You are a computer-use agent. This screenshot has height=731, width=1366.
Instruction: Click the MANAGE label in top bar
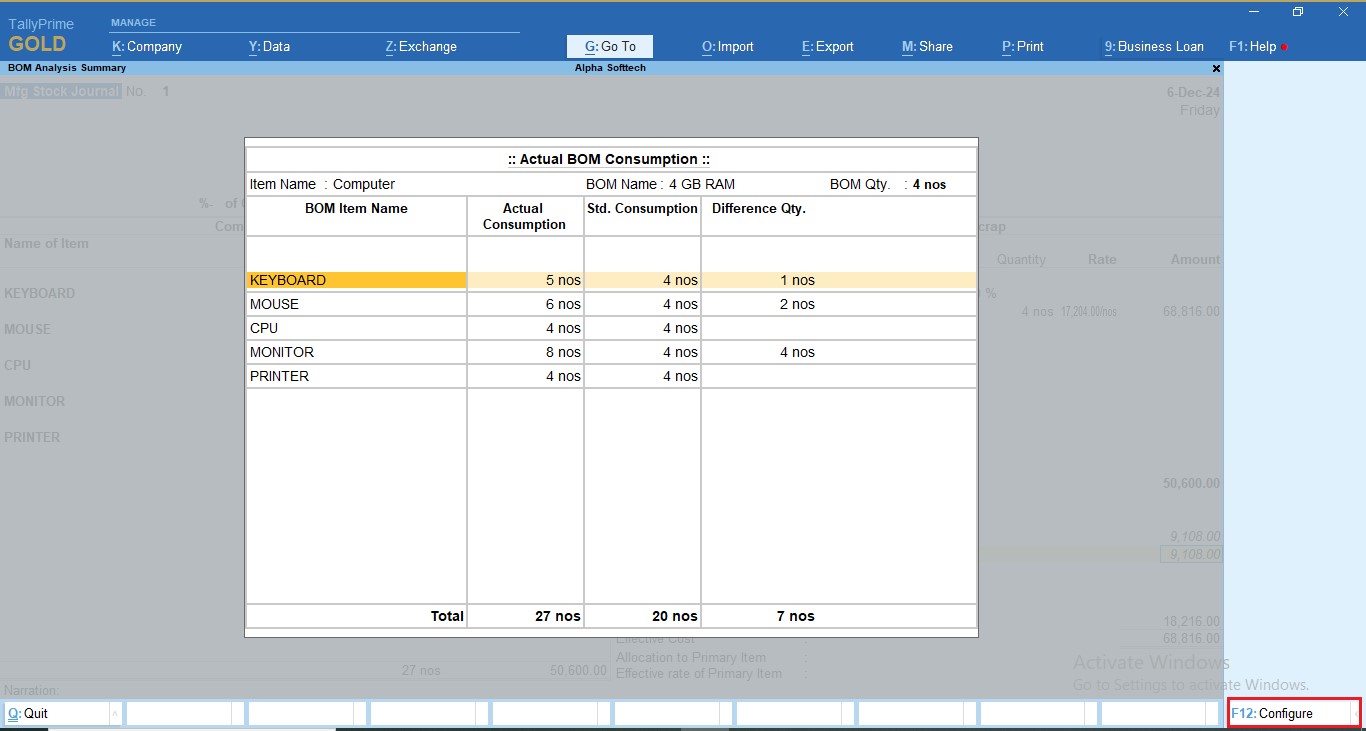point(133,22)
